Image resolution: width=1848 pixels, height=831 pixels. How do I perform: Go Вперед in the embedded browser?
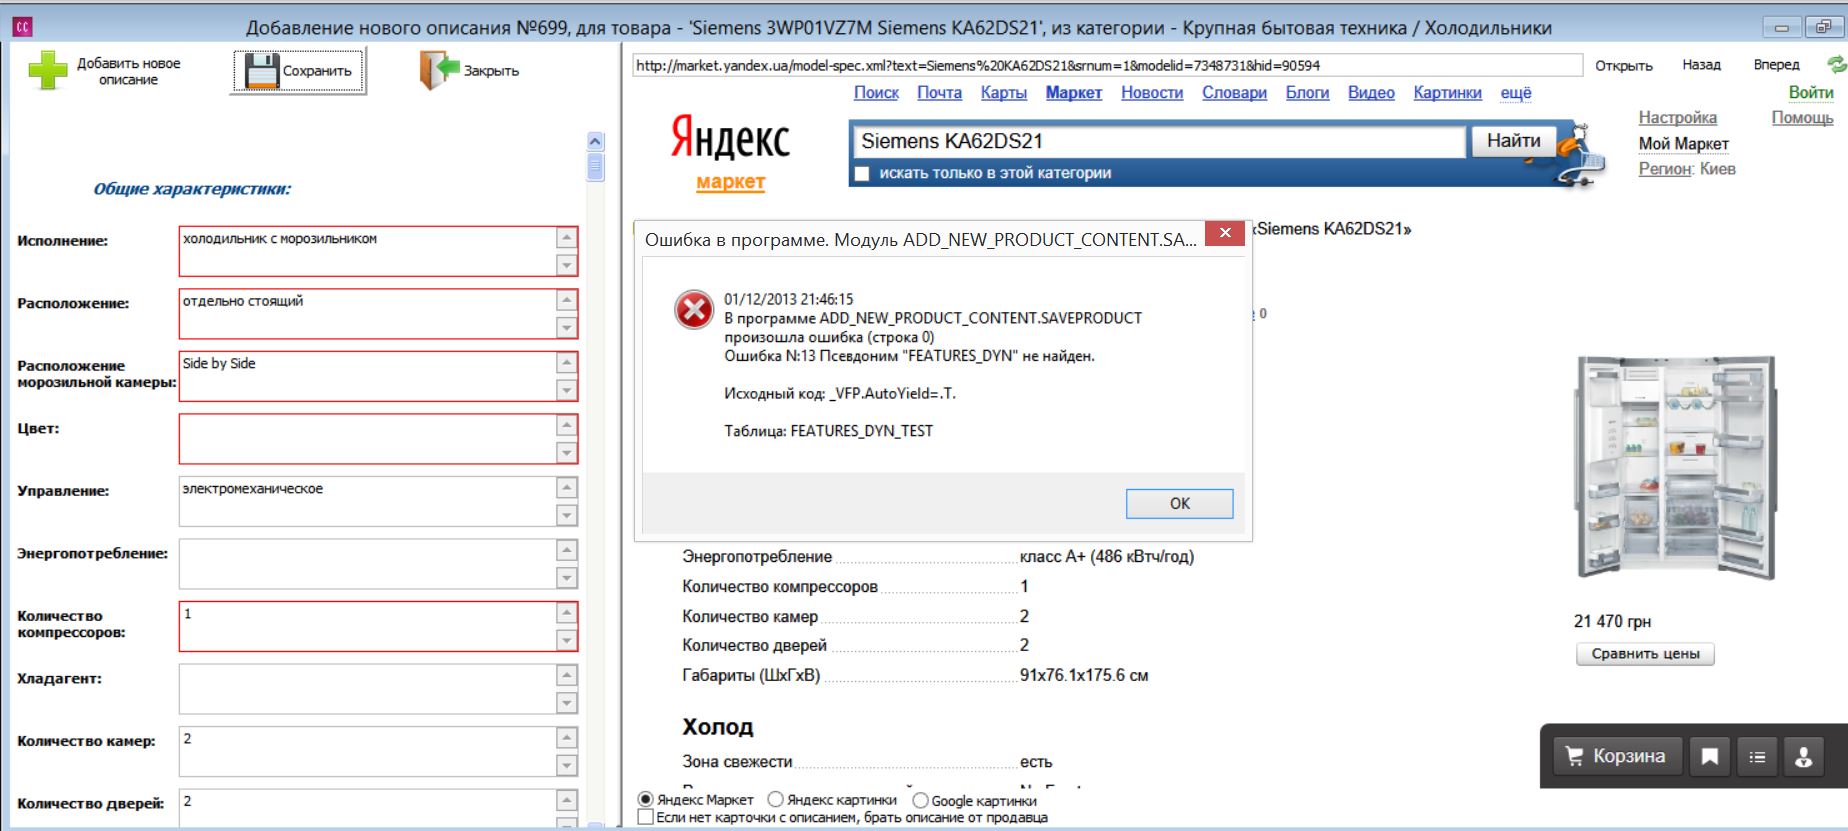click(1776, 65)
